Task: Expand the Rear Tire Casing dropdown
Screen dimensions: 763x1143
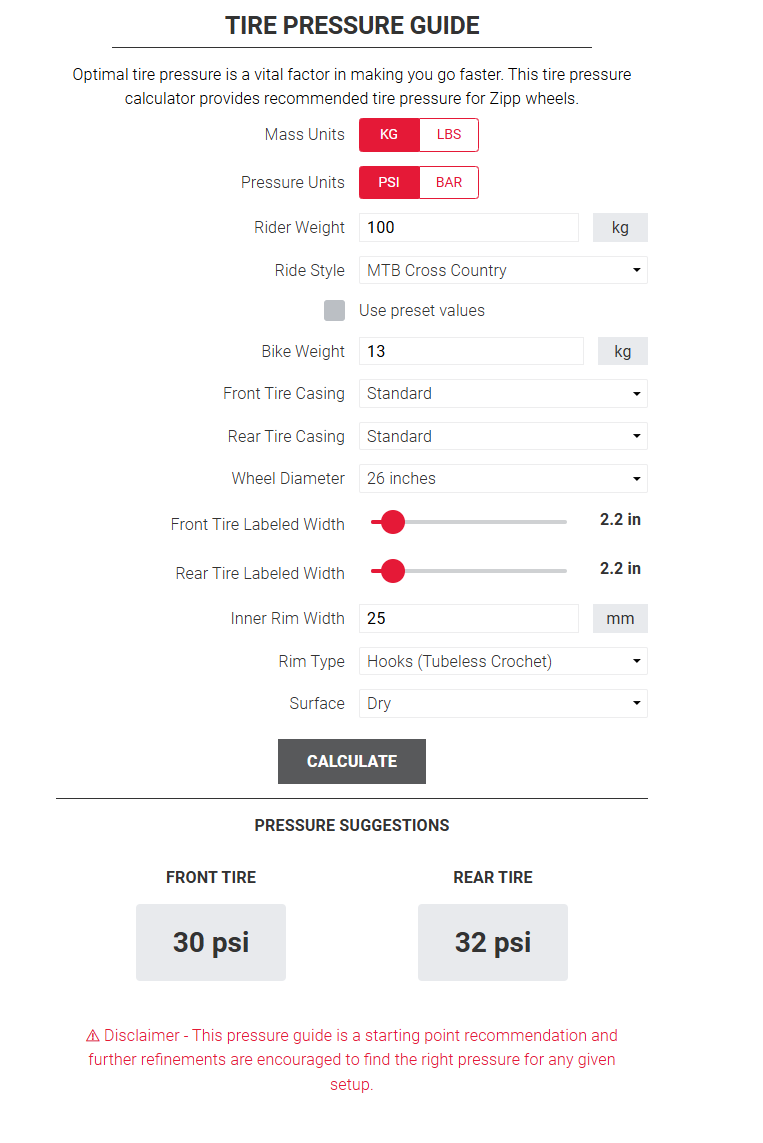Action: (x=503, y=436)
